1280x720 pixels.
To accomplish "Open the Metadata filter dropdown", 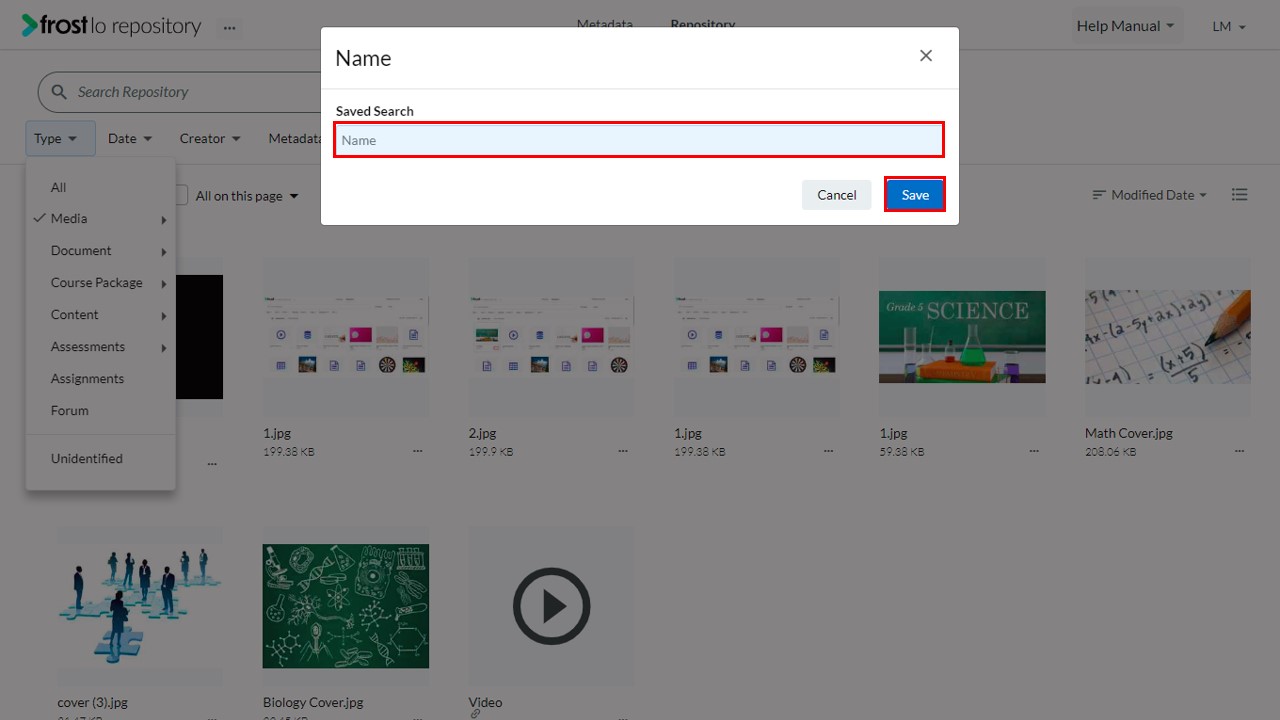I will point(294,139).
